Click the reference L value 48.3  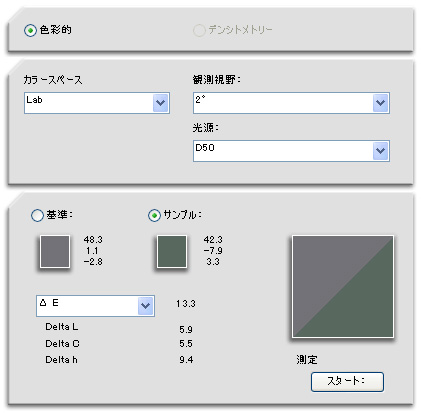[x=93, y=240]
